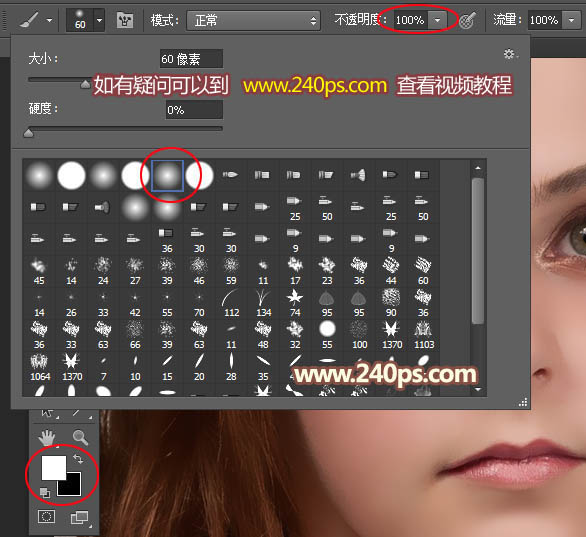Screen dimensions: 586x537
Task: Open the brush panel toggle icon
Action: click(x=125, y=20)
